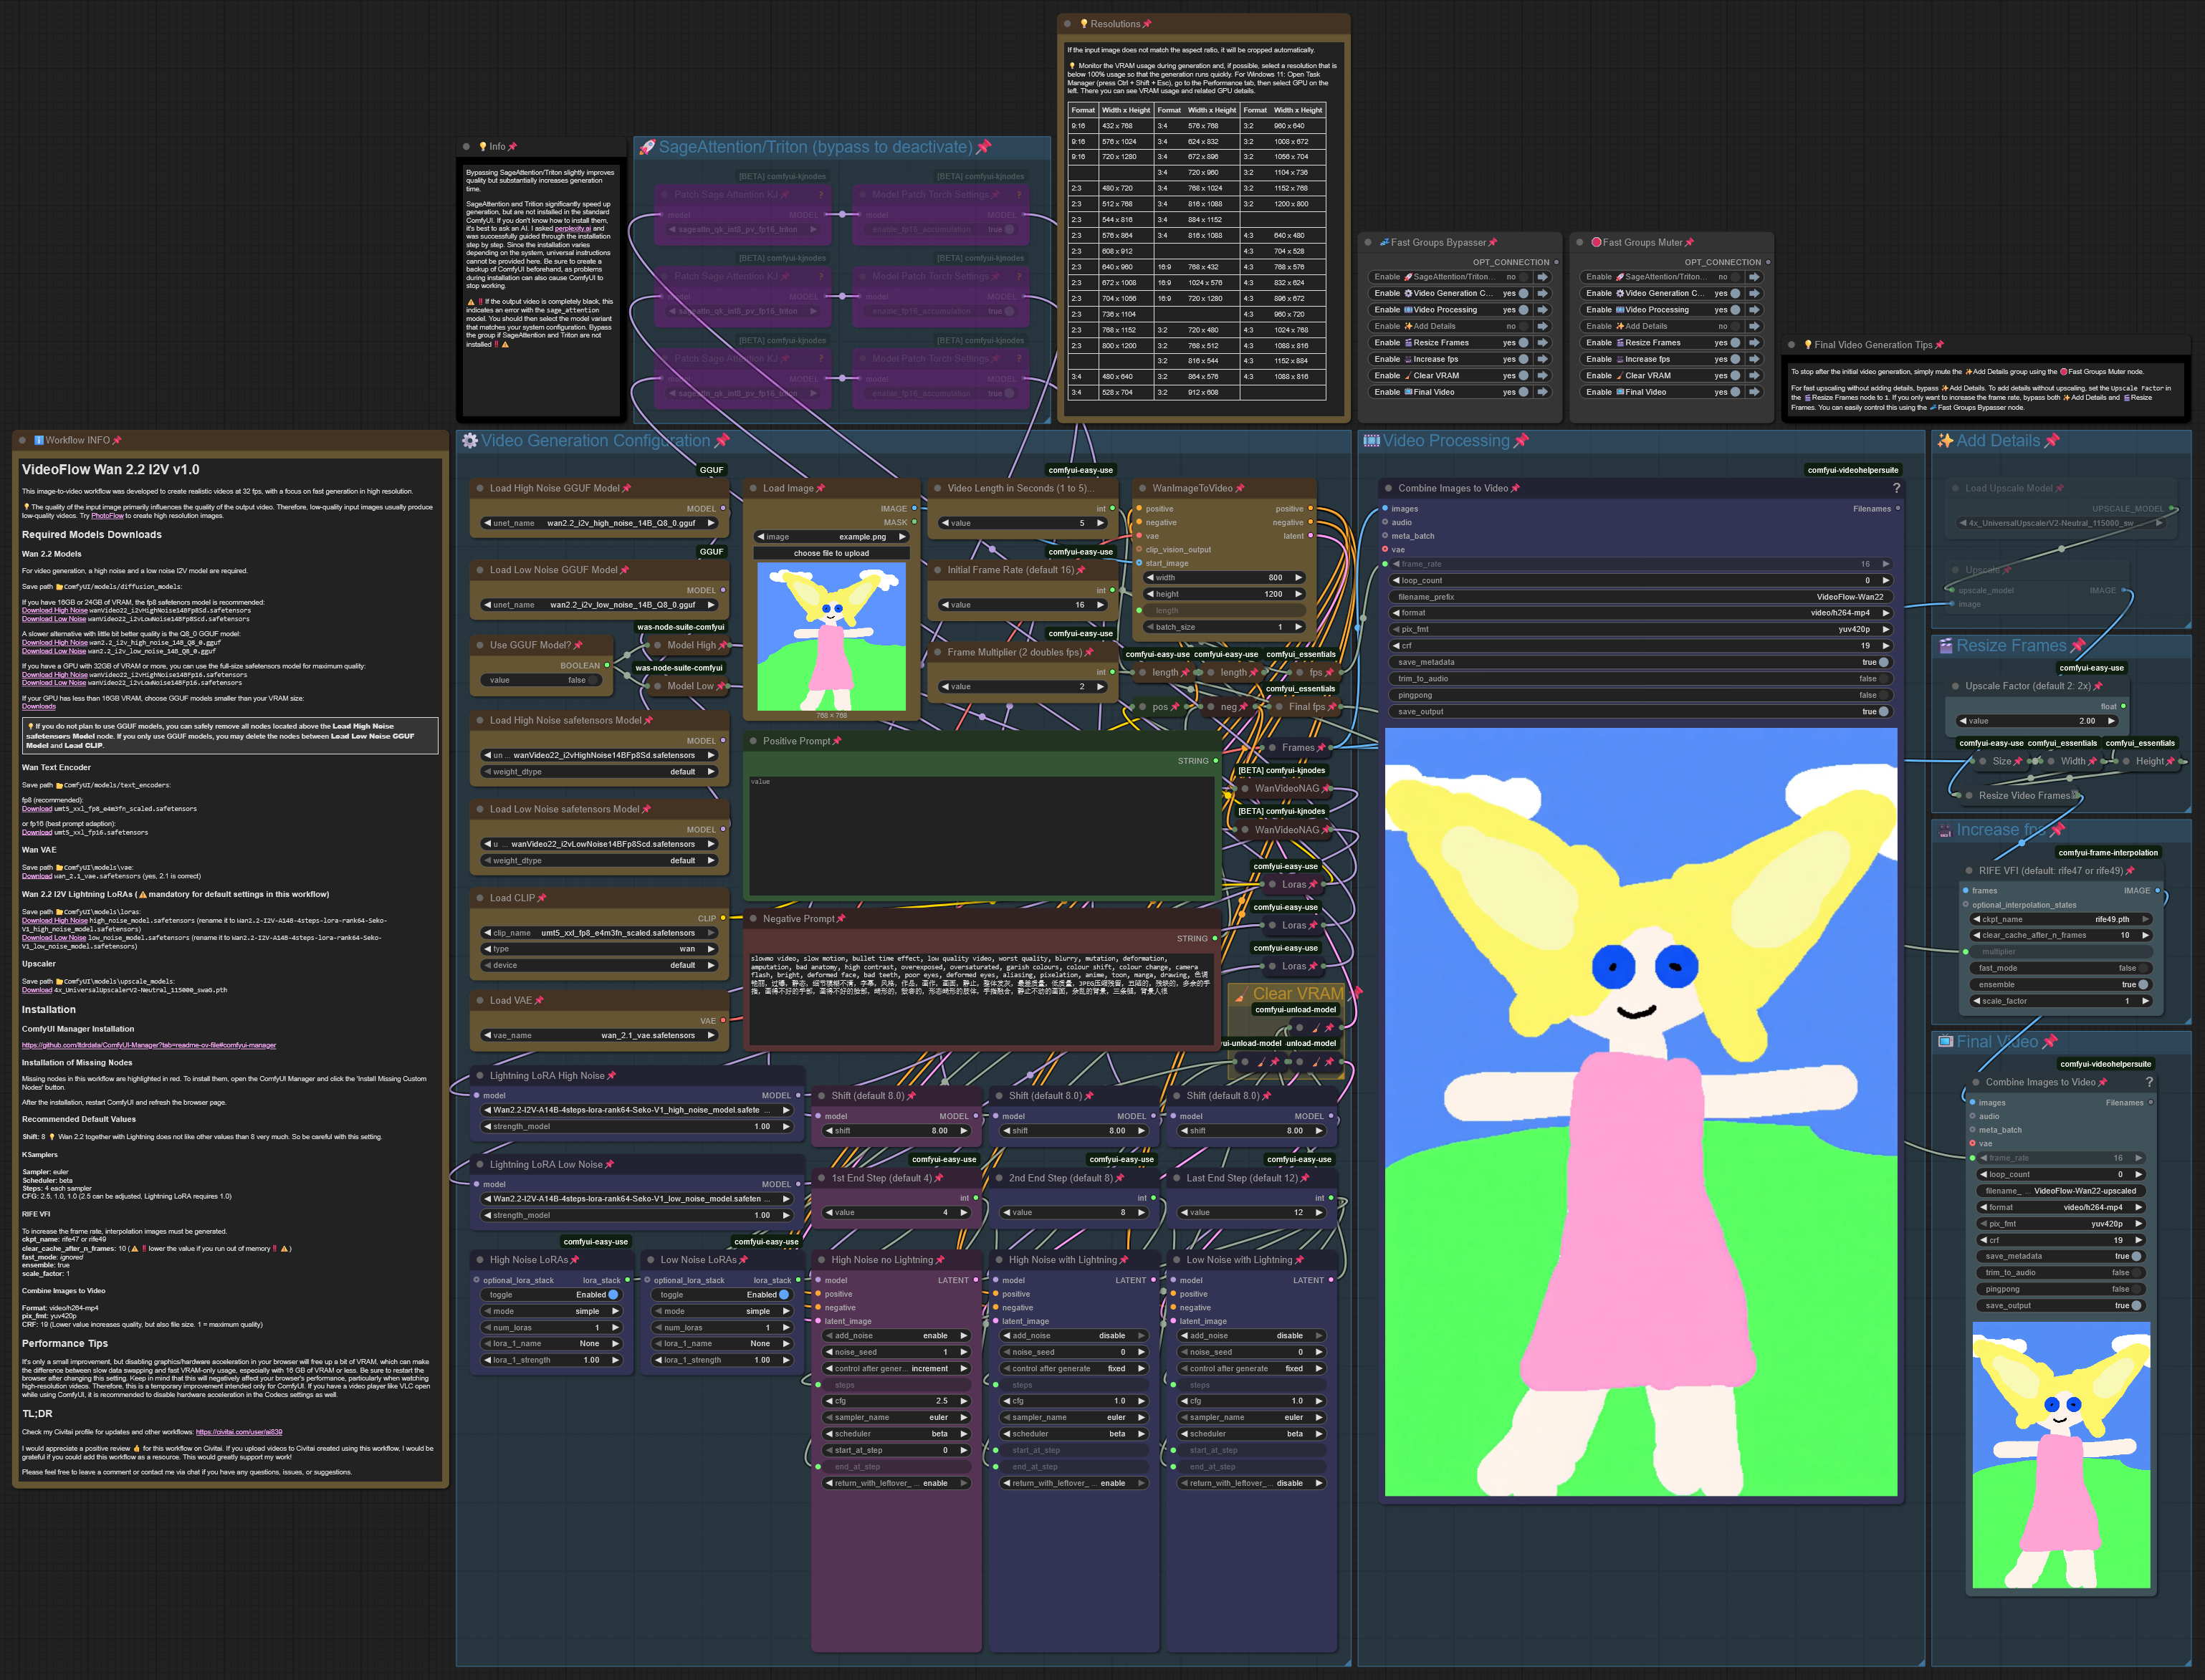Toggle pingpong option in Combine Images to Video
The width and height of the screenshot is (2205, 1680).
[x=1883, y=695]
